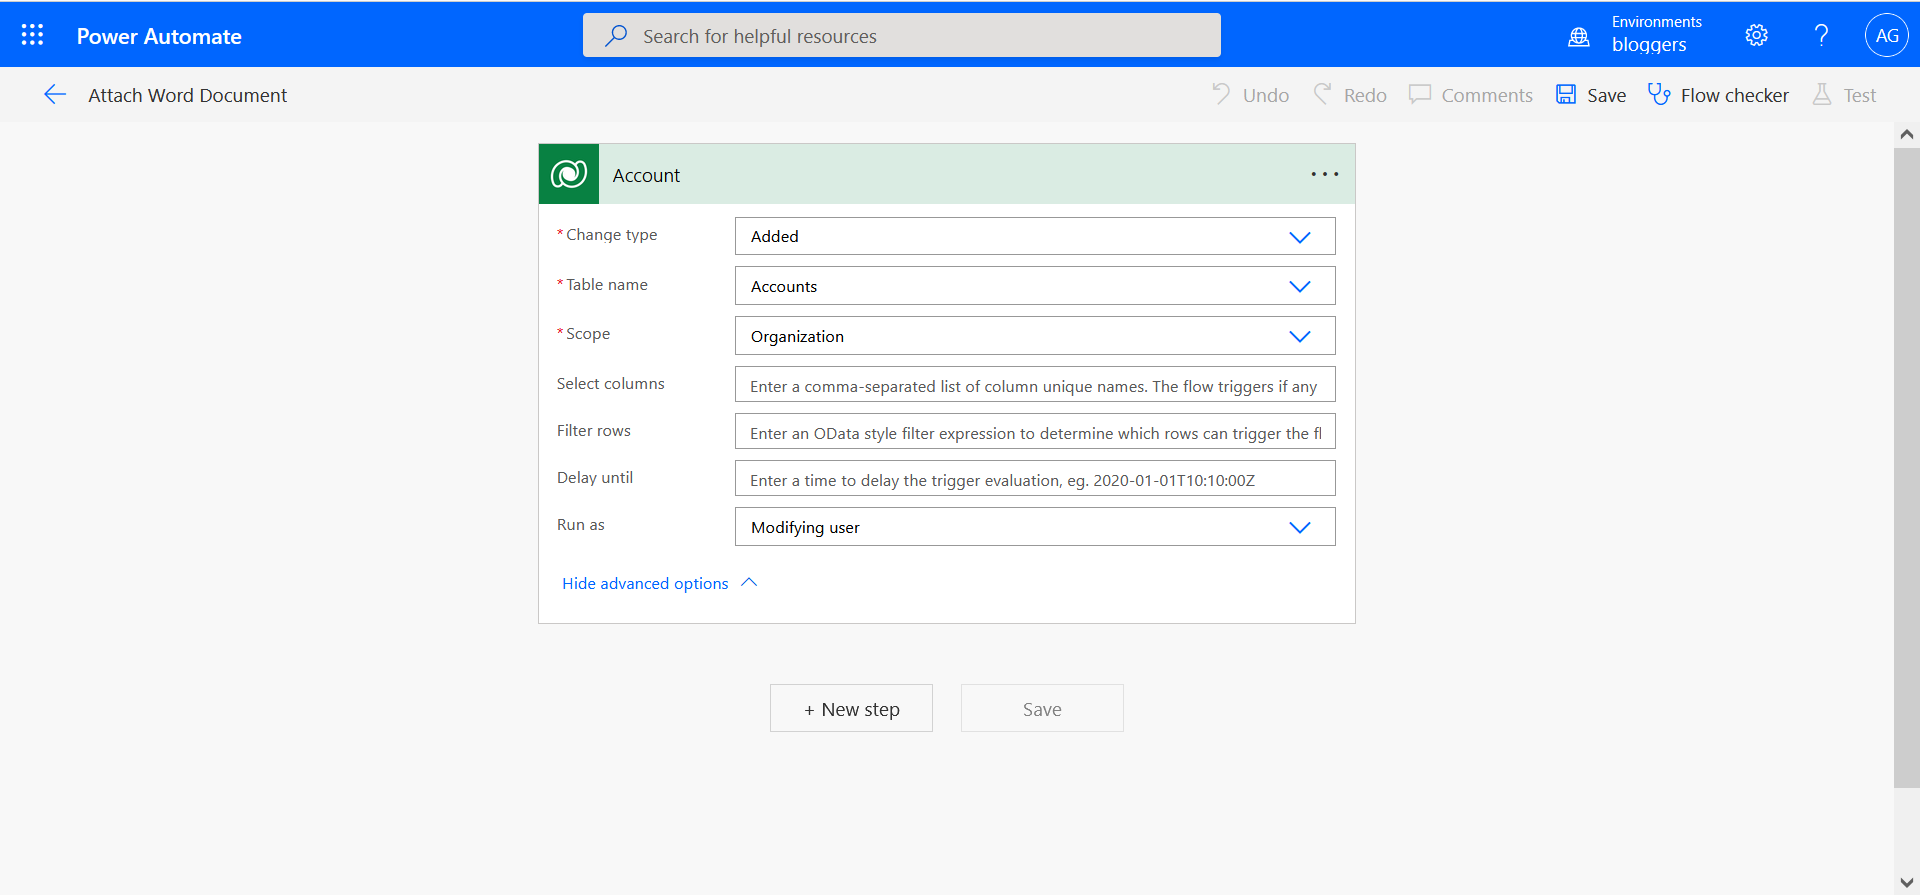Open the Run as field showing Modifying user

[1035, 527]
